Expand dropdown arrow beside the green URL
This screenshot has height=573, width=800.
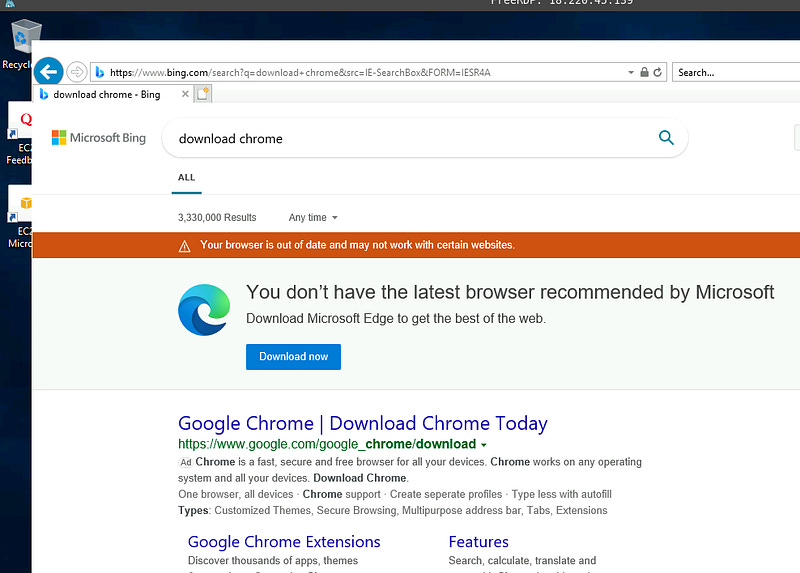(x=484, y=445)
